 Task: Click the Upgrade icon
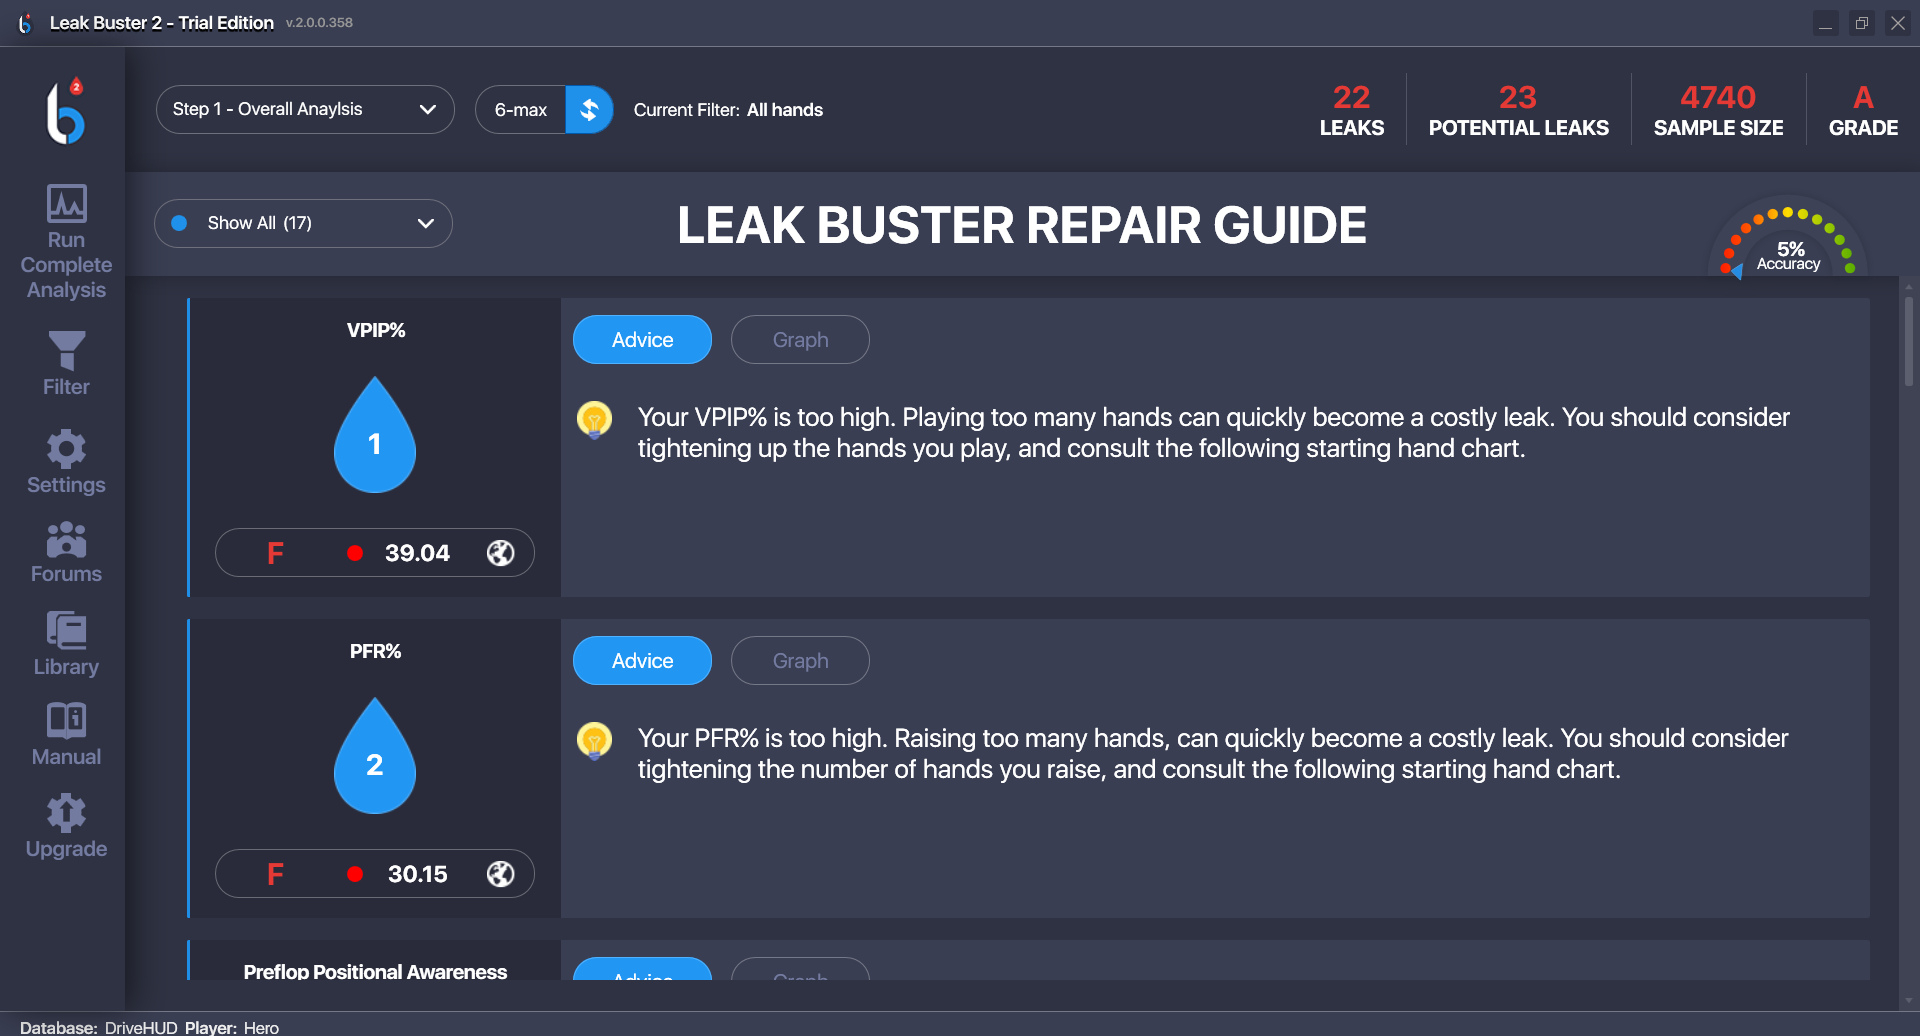coord(66,813)
